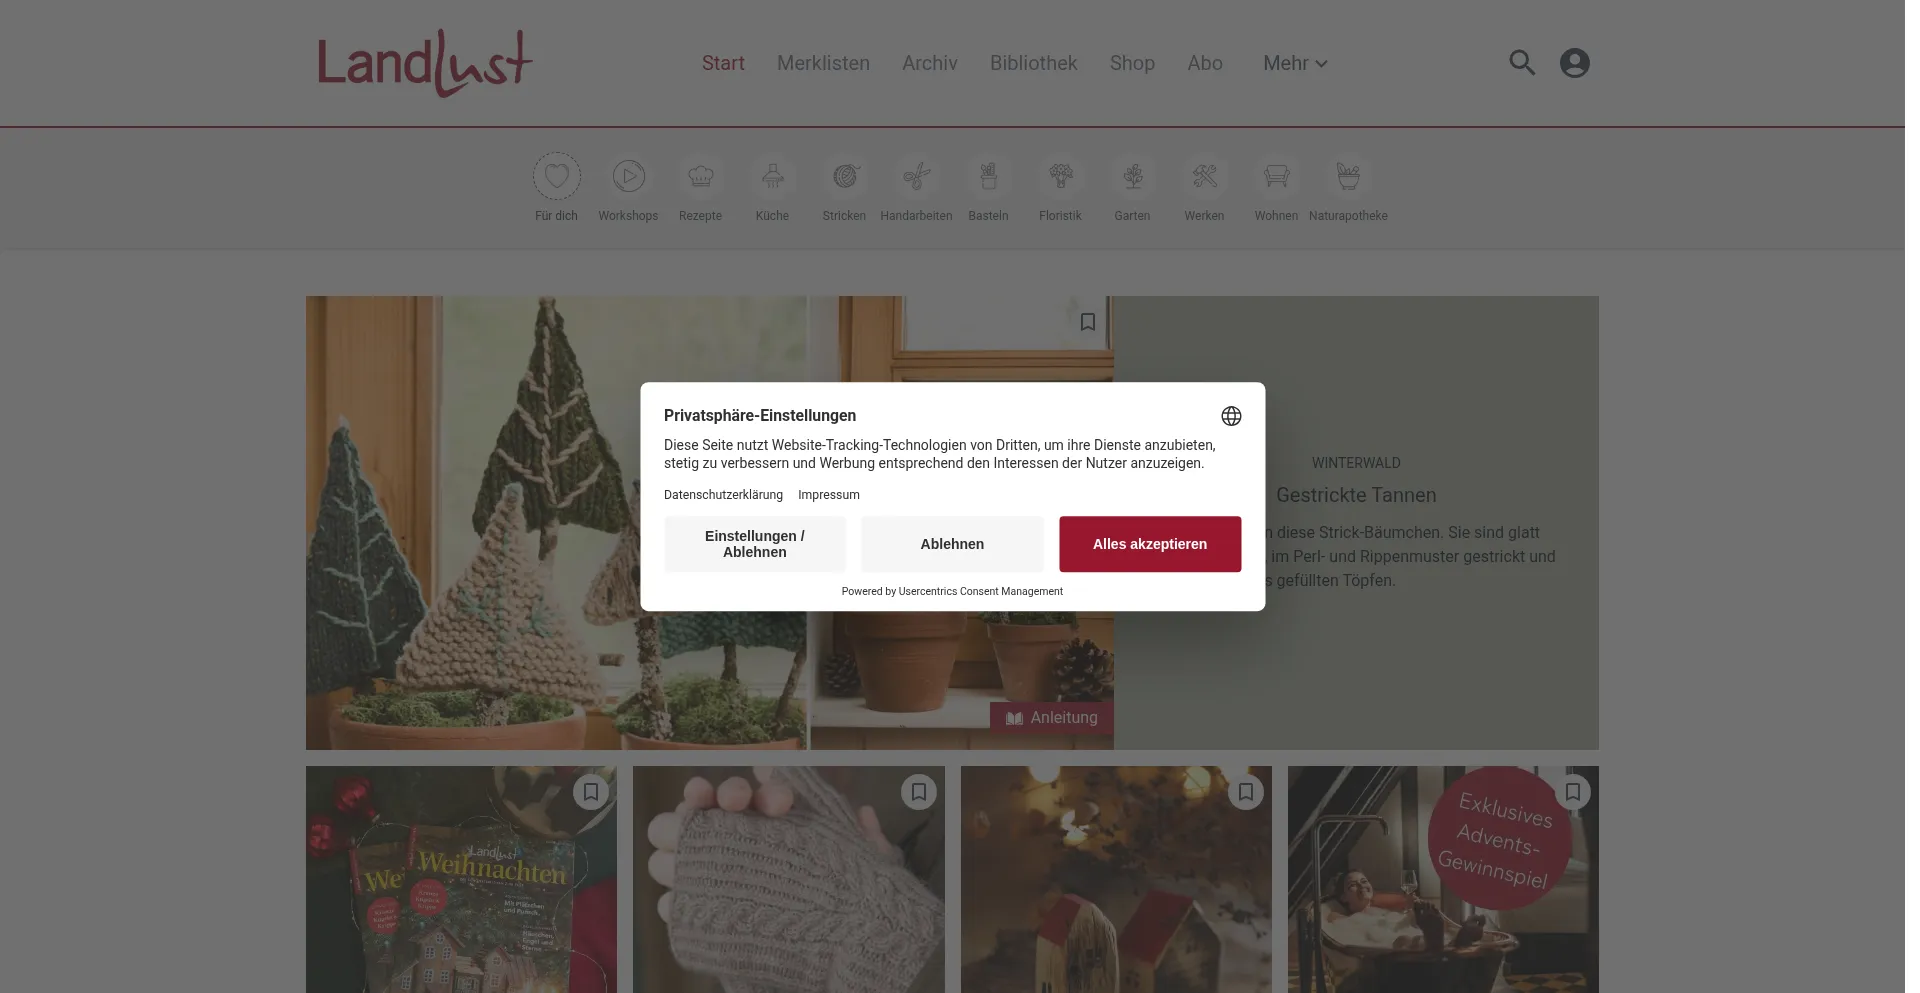Click the Einstellungen / Ablehnen button

(755, 544)
